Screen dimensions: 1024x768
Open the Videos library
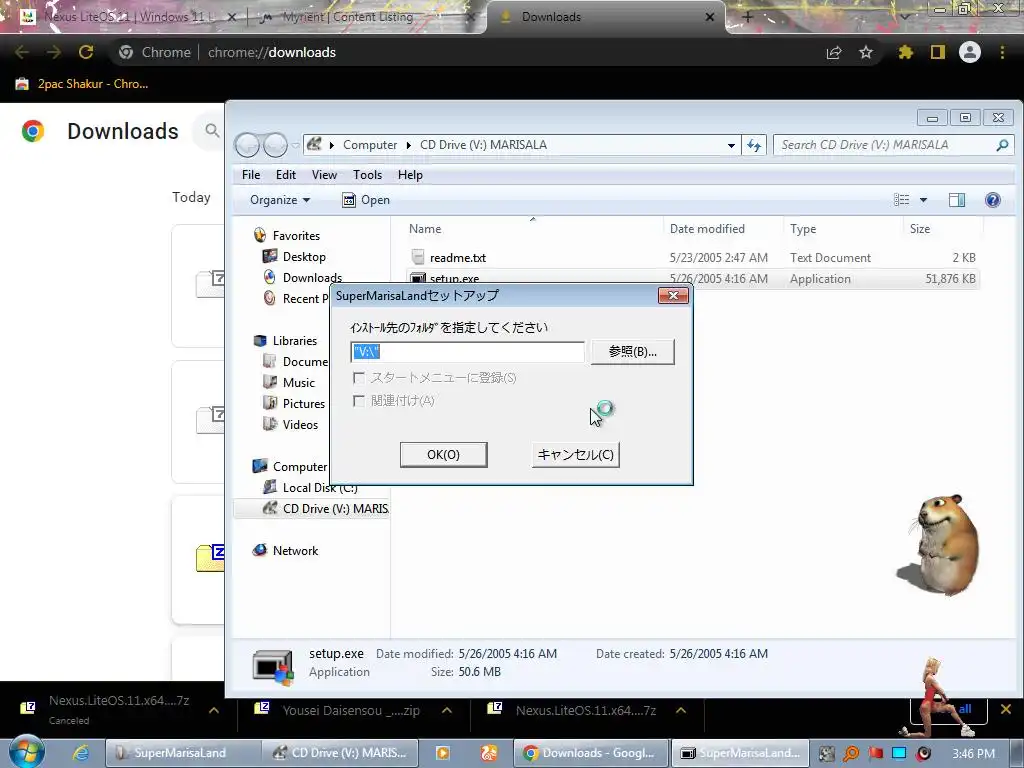(x=300, y=424)
